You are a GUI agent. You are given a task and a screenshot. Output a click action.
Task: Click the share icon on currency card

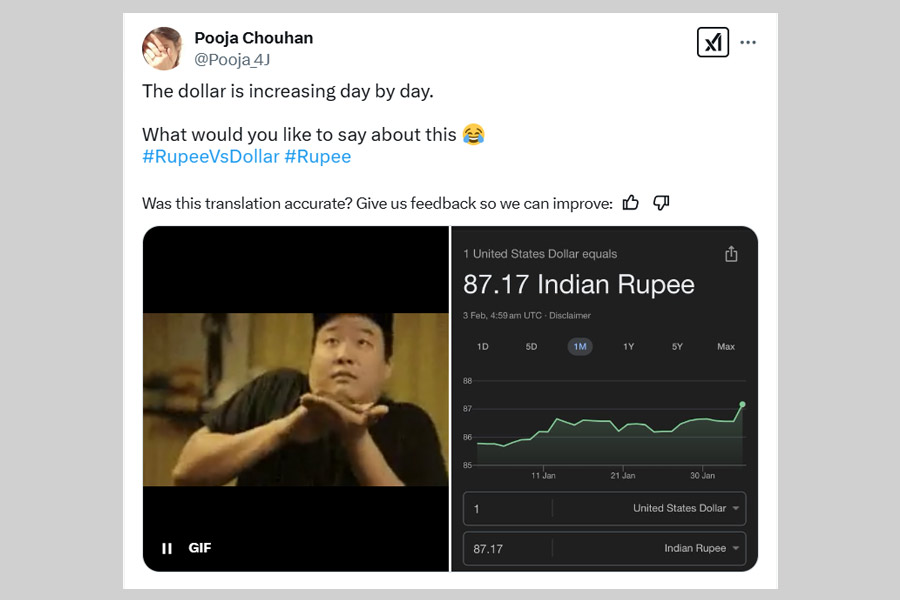731,254
